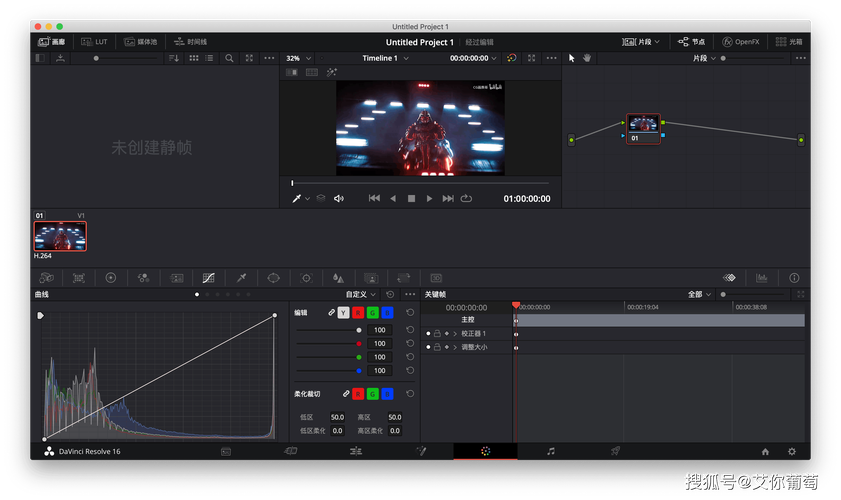Open the Timeline 1 dropdown

point(385,58)
